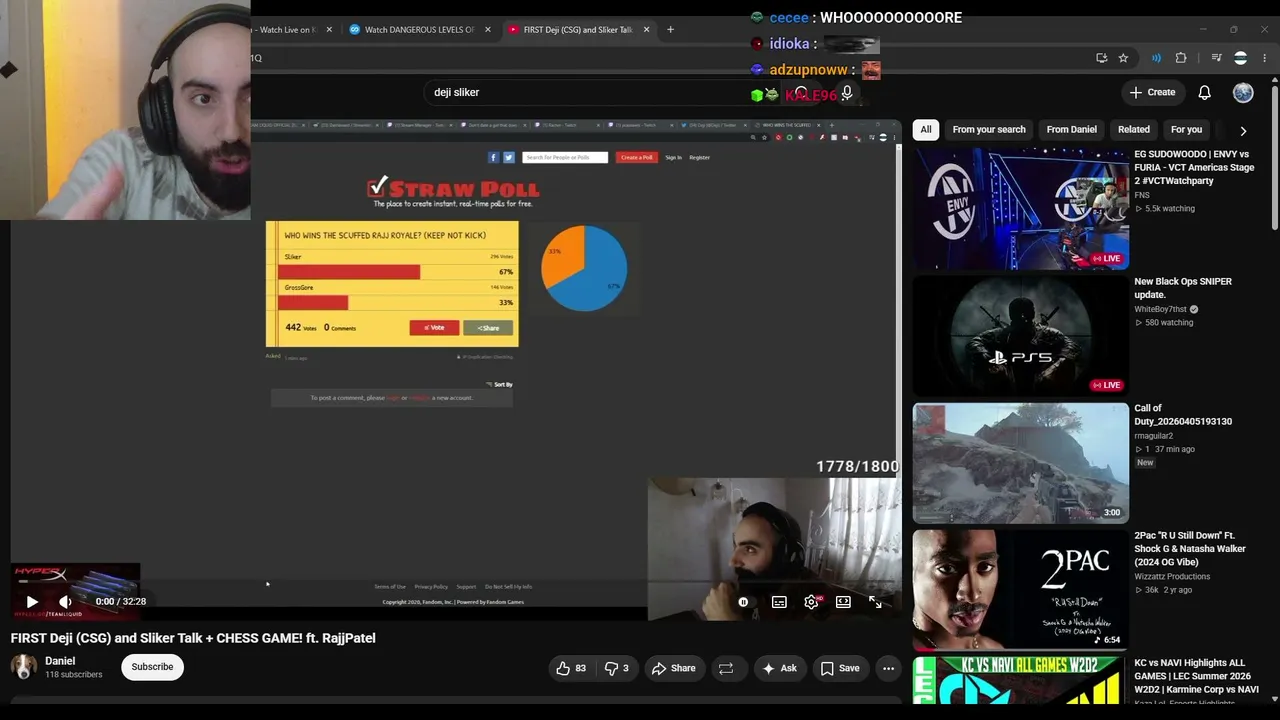The image size is (1280, 720).
Task: Open browser media control icon
Action: (1216, 58)
